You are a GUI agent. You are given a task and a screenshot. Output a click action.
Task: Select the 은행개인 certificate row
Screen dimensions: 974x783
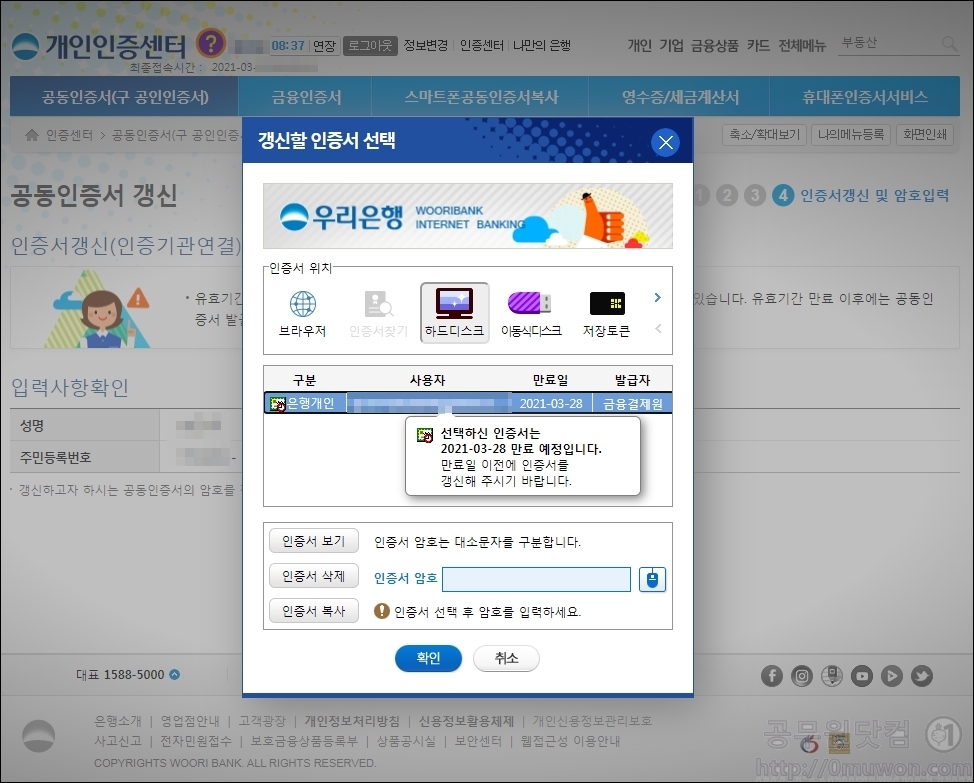[x=468, y=404]
